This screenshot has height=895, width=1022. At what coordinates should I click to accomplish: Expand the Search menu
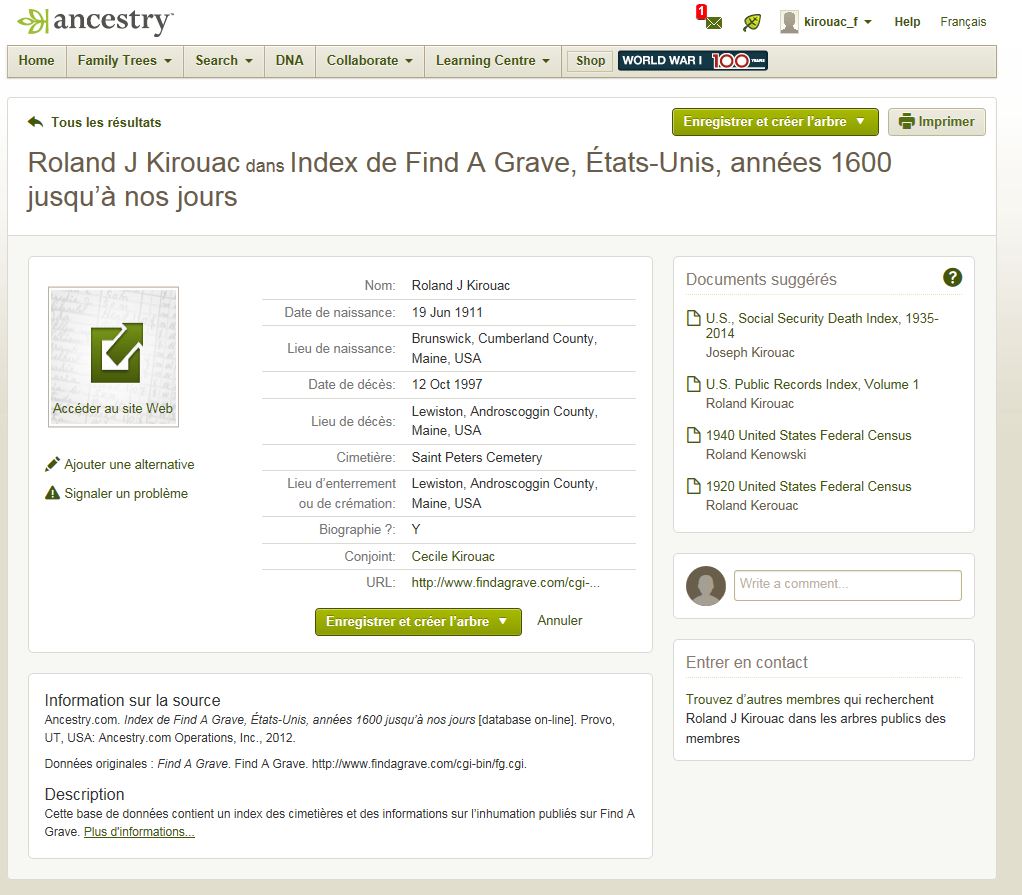tap(224, 61)
